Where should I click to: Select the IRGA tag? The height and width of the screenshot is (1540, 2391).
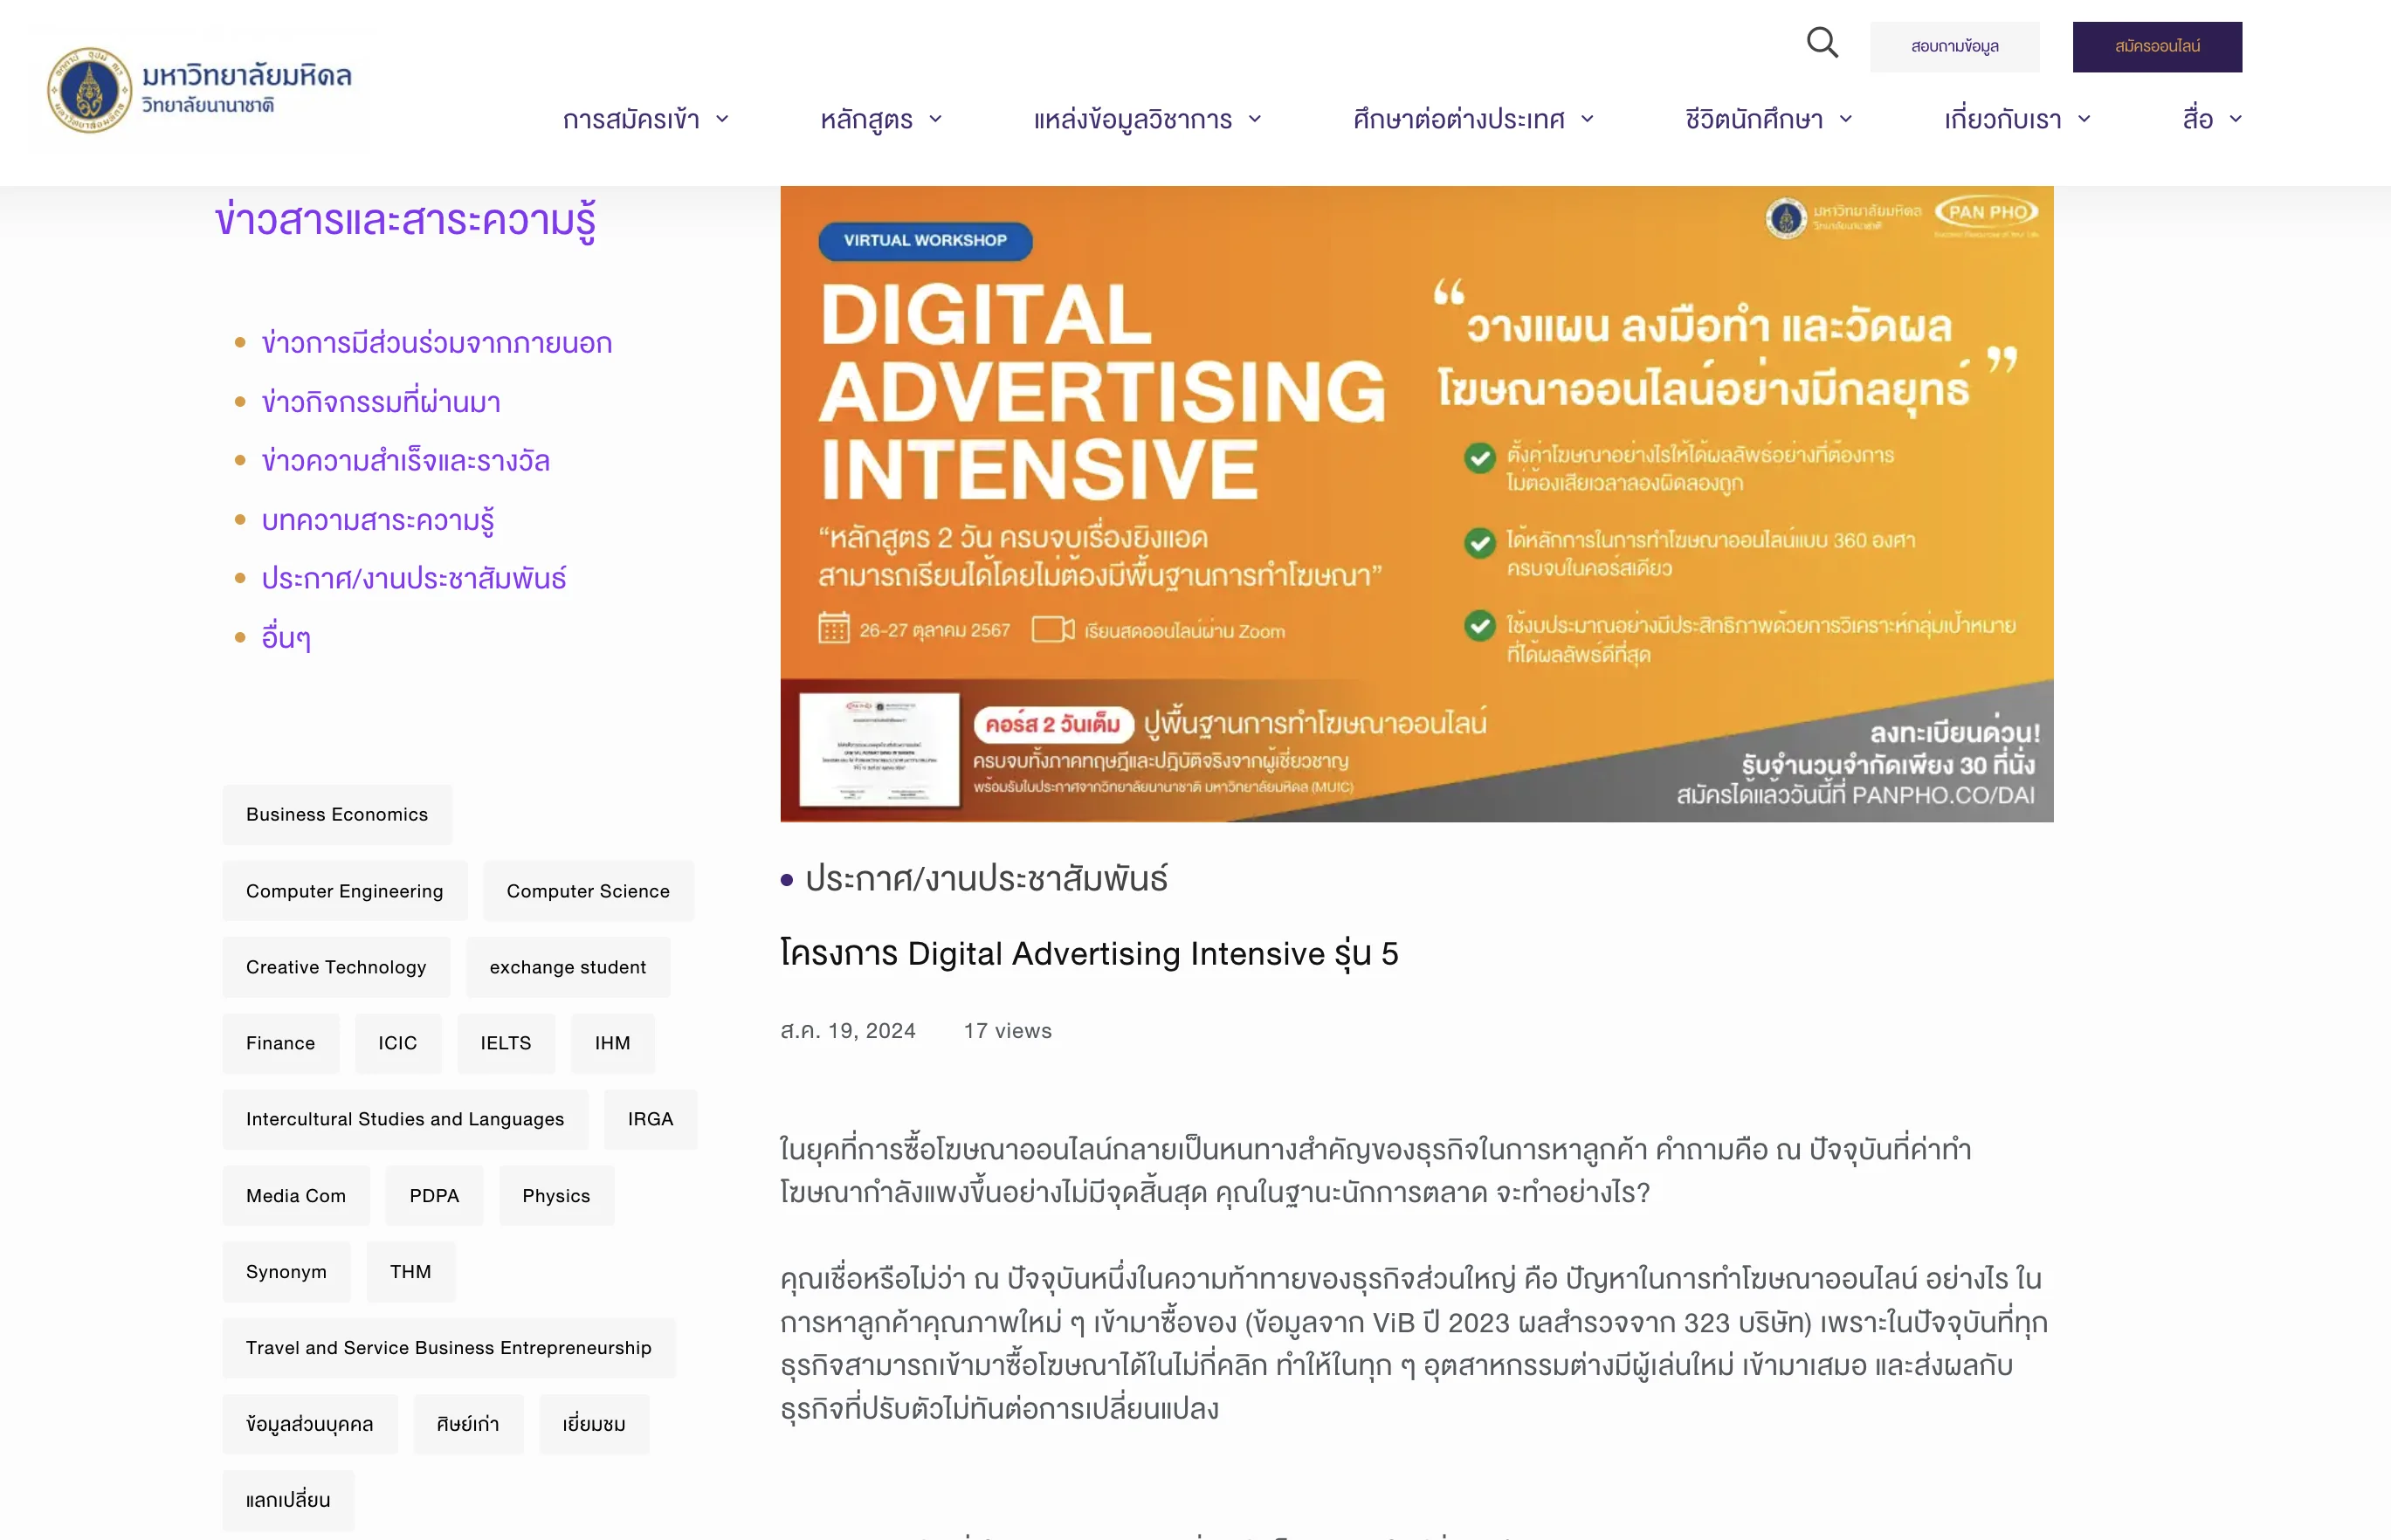tap(650, 1119)
